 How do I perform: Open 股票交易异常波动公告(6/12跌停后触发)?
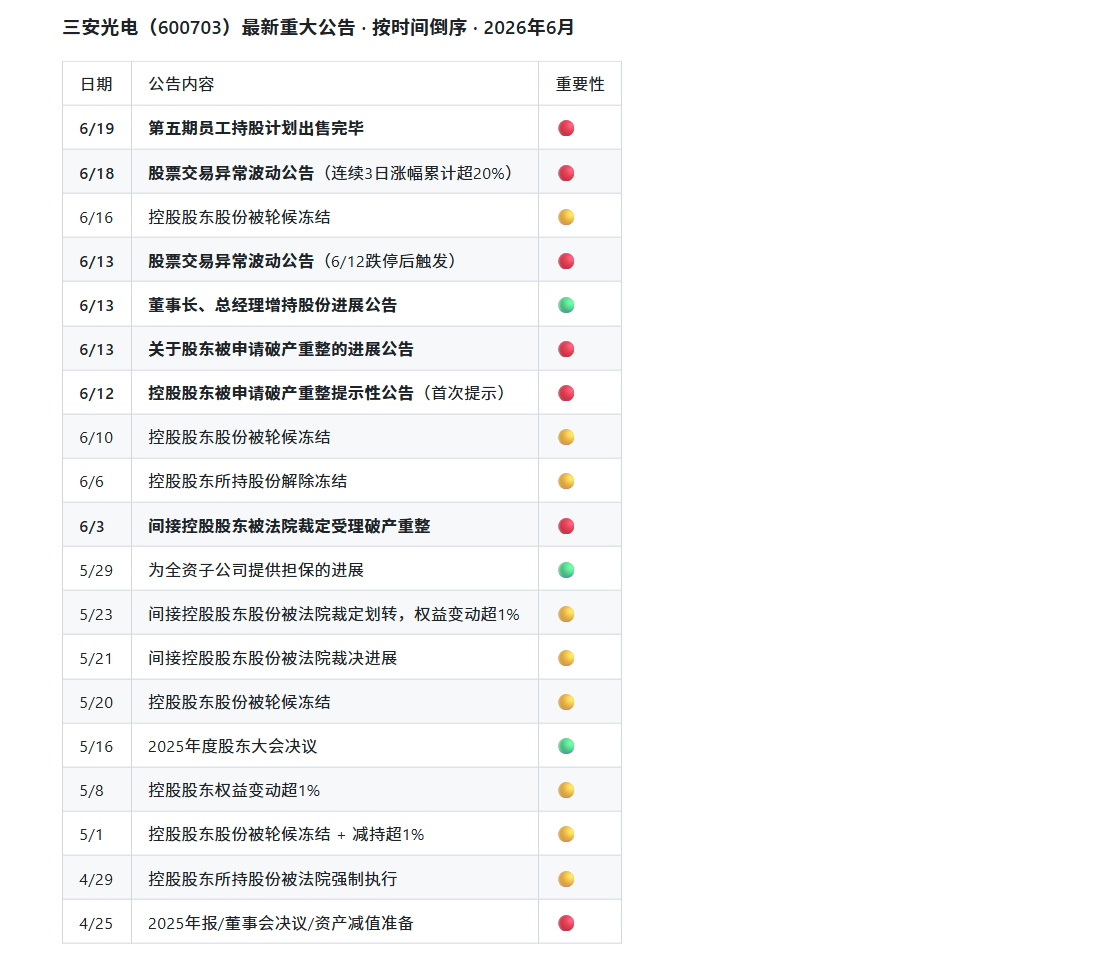coord(302,261)
